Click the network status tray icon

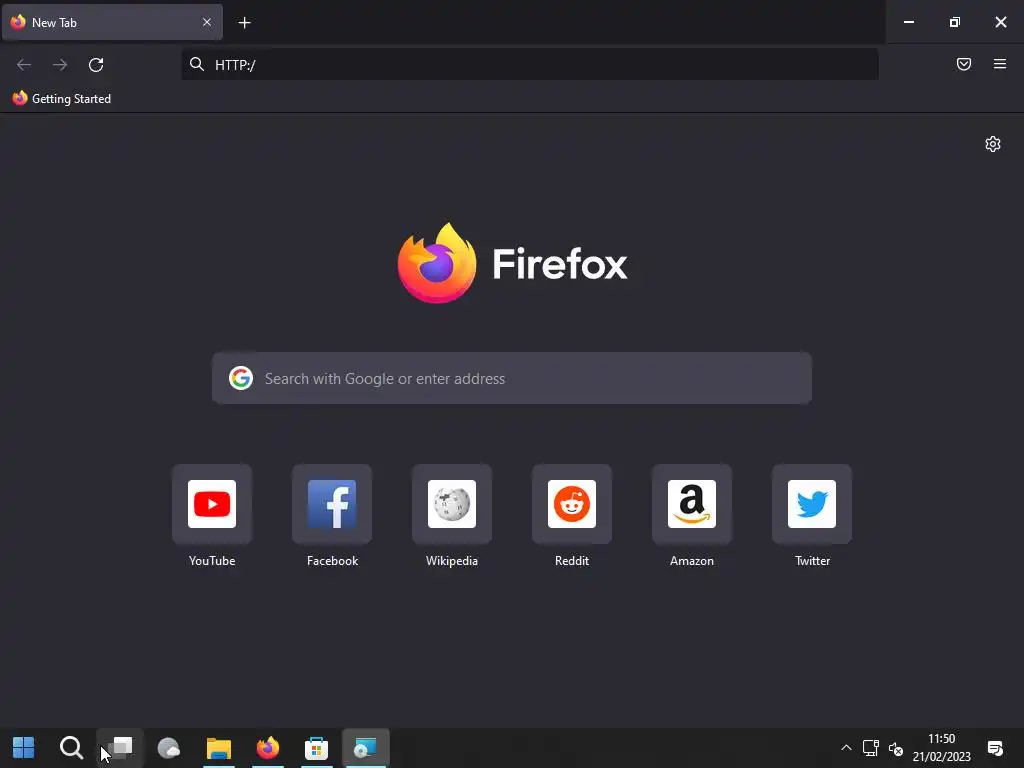pyautogui.click(x=871, y=748)
